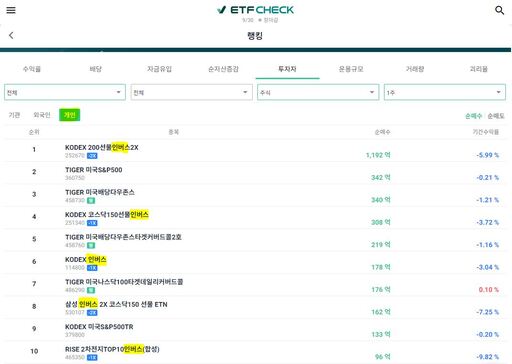Open TIGER 미국배당다우존스 entry
This screenshot has height=364, width=512.
click(x=100, y=192)
